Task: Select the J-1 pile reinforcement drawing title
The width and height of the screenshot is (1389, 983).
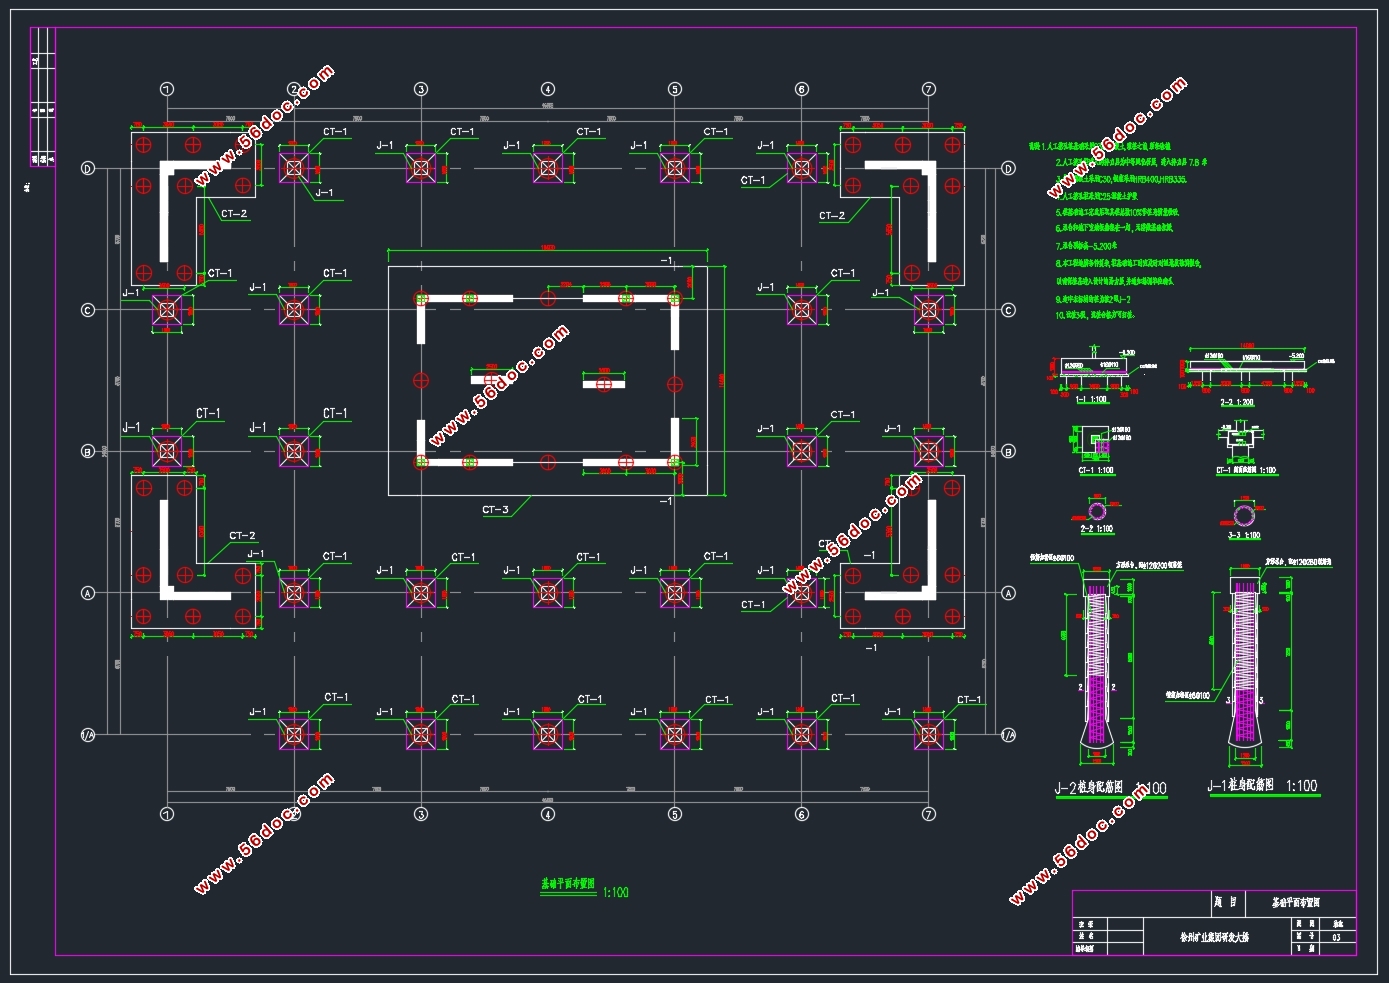Action: pos(1263,786)
